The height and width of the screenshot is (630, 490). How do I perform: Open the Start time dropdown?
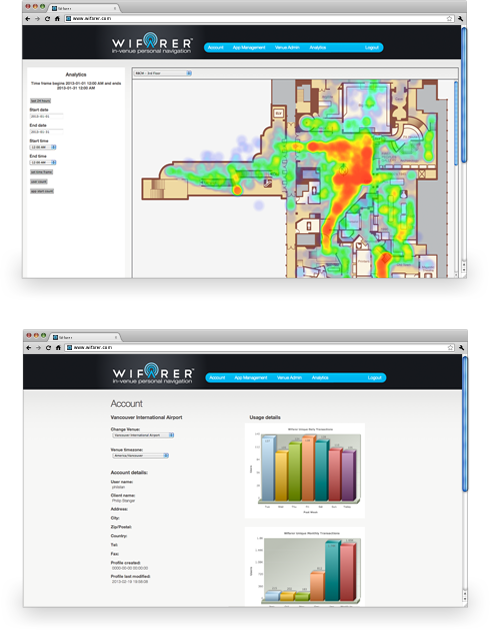pos(43,147)
